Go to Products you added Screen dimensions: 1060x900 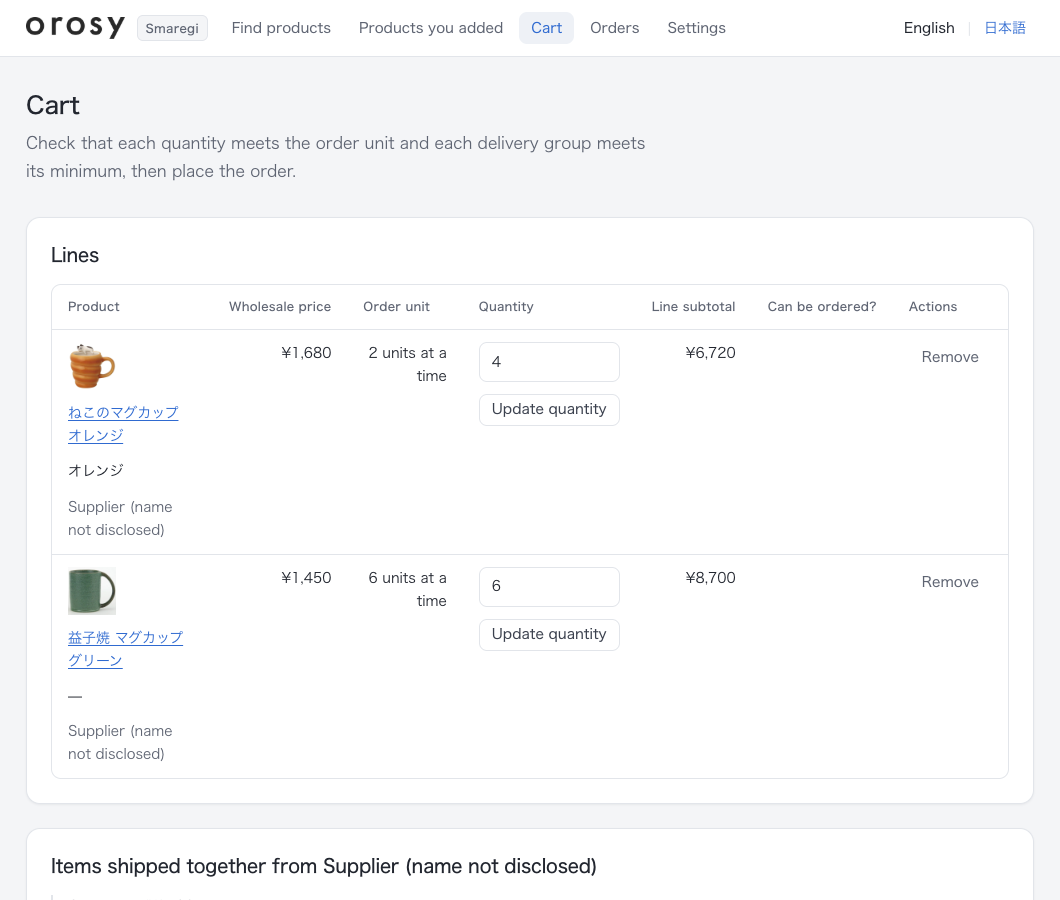coord(431,28)
